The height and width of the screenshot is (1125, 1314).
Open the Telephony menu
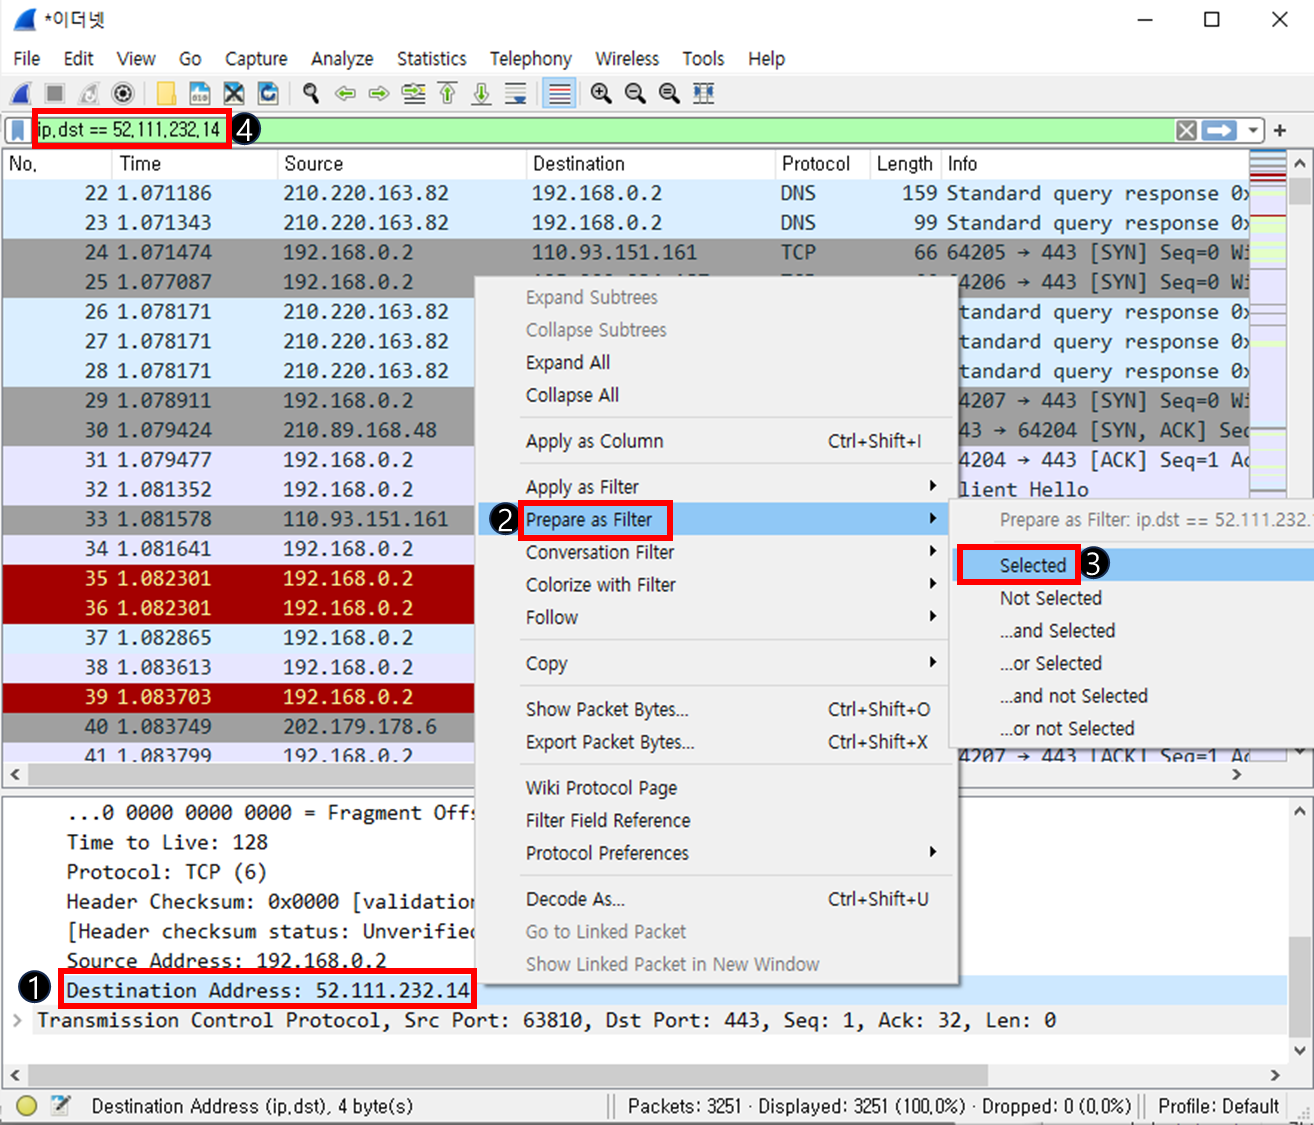click(531, 59)
